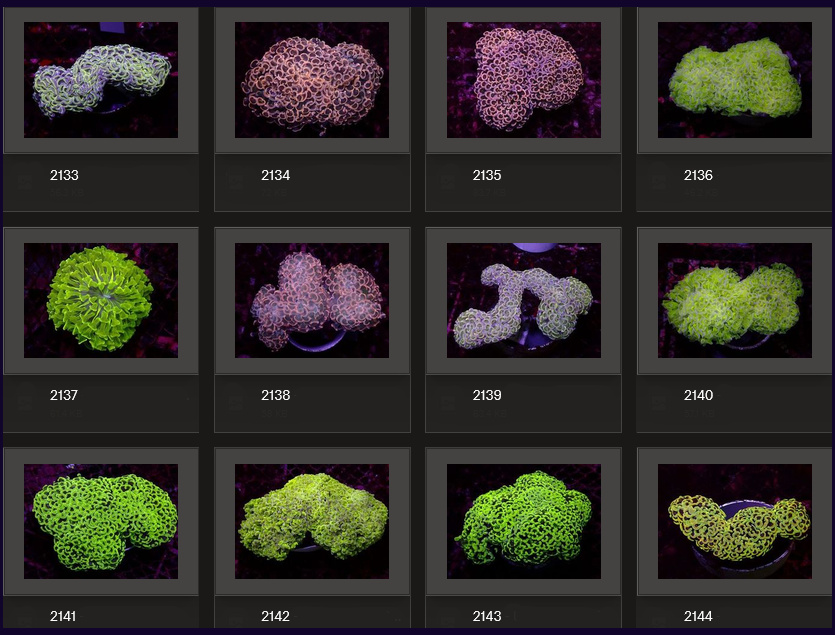Click the file name 2137
Viewport: 835px width, 635px height.
click(64, 395)
